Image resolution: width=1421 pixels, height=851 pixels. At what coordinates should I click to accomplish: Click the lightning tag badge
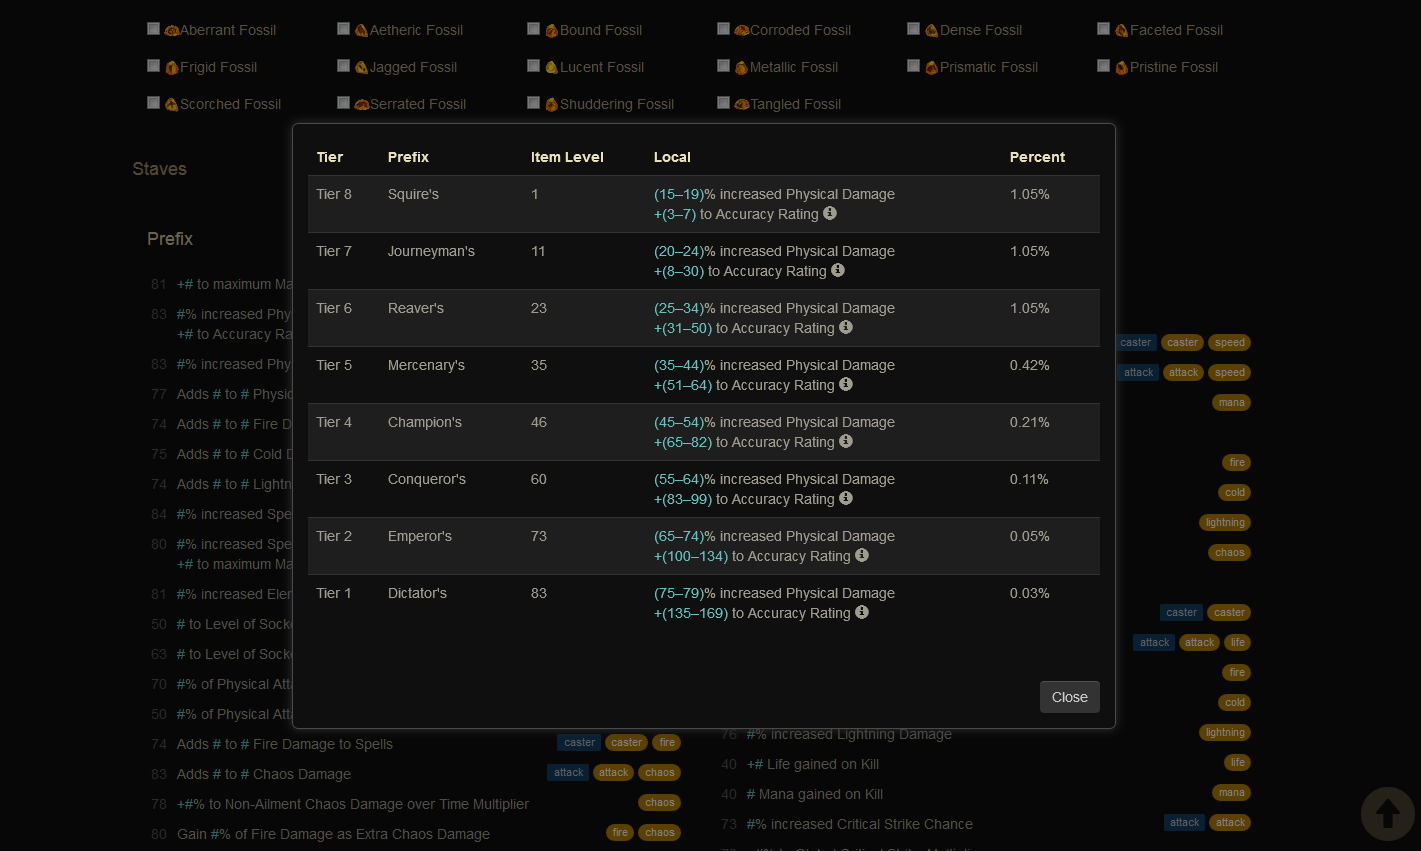pyautogui.click(x=1224, y=522)
